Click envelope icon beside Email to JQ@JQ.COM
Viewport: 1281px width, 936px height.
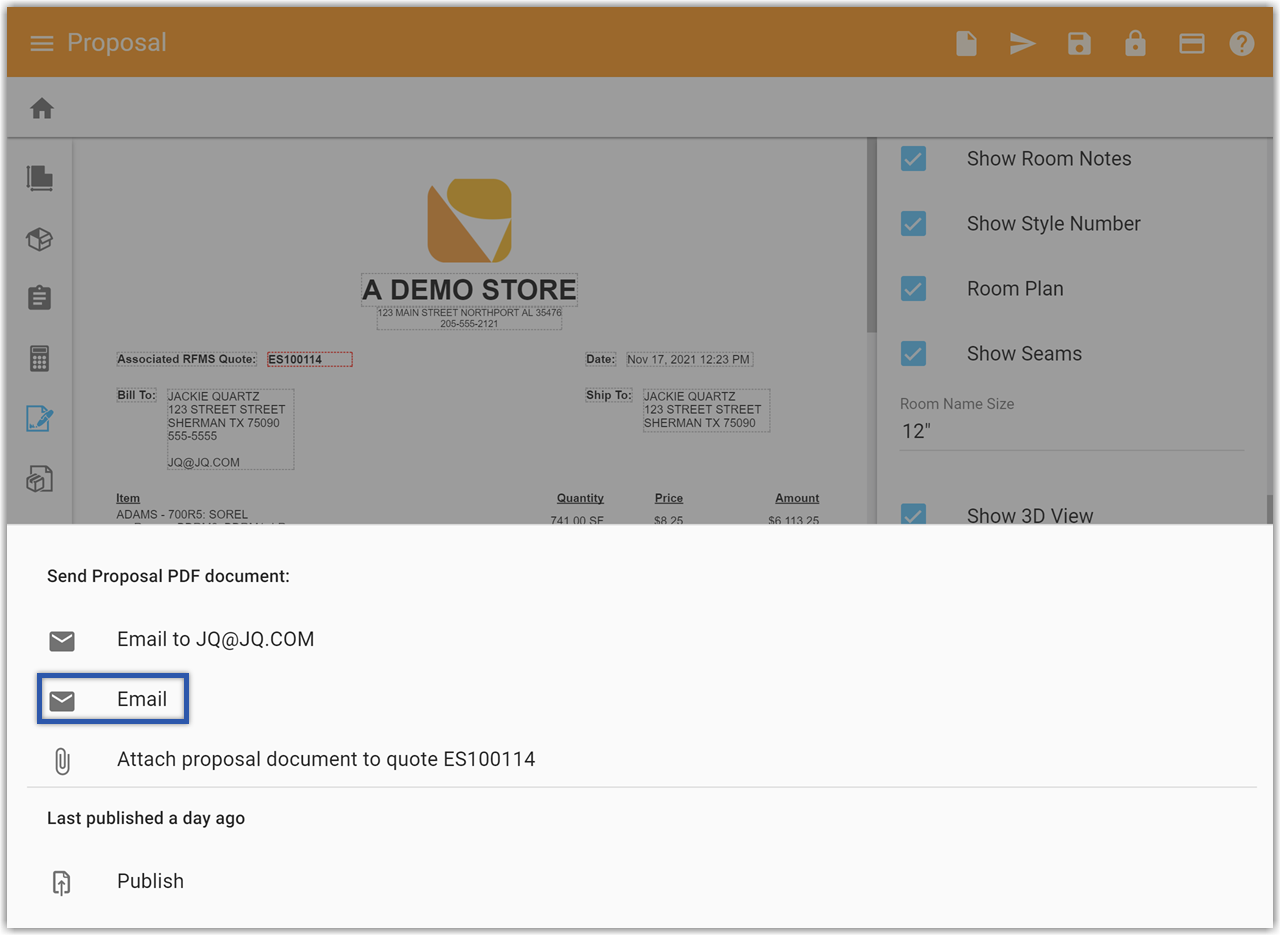click(62, 640)
